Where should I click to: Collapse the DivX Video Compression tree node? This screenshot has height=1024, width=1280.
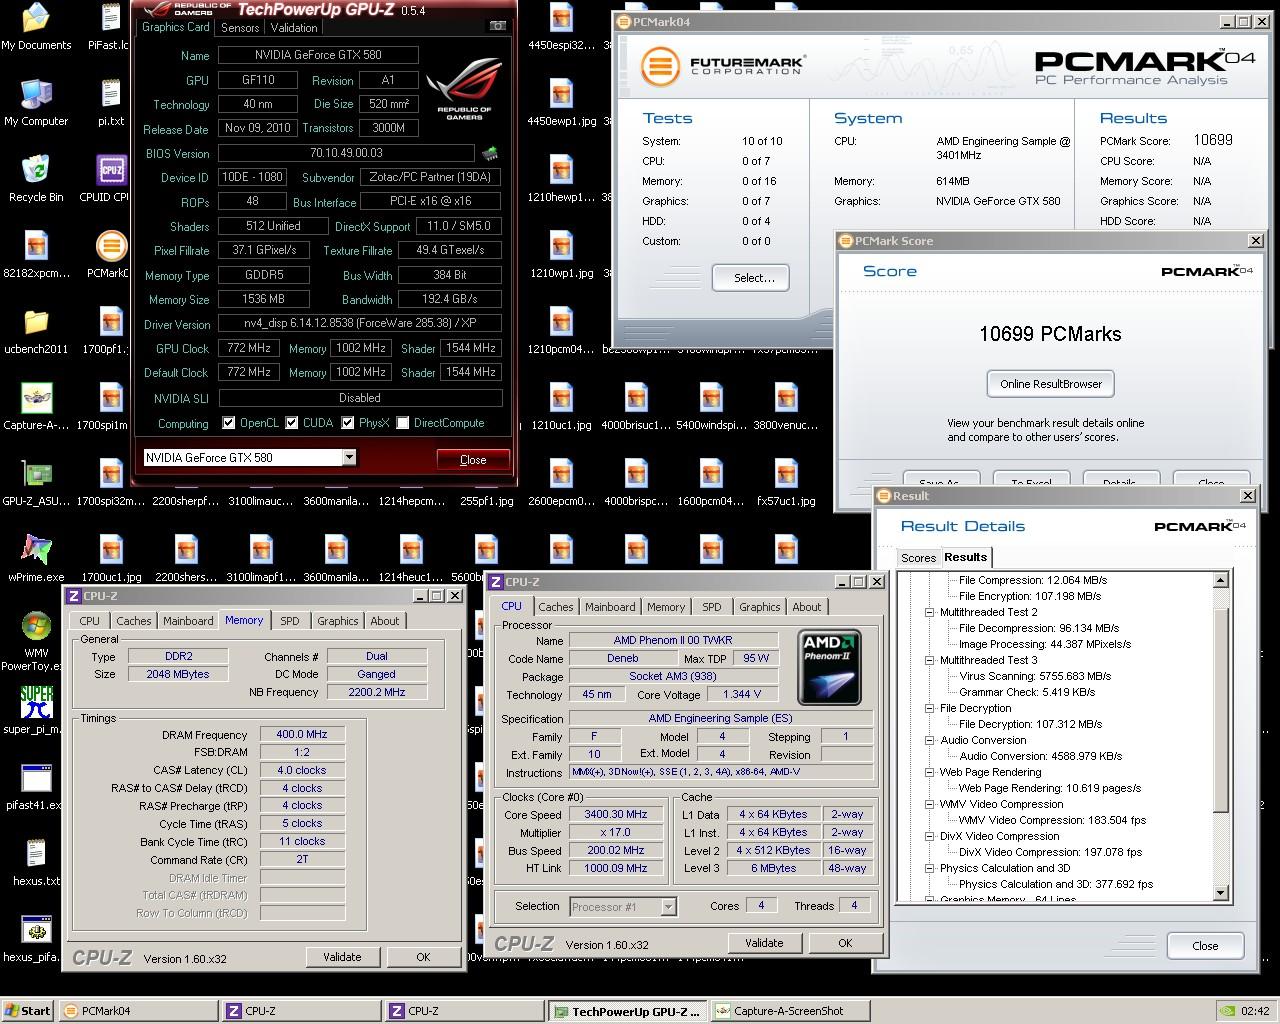click(929, 836)
